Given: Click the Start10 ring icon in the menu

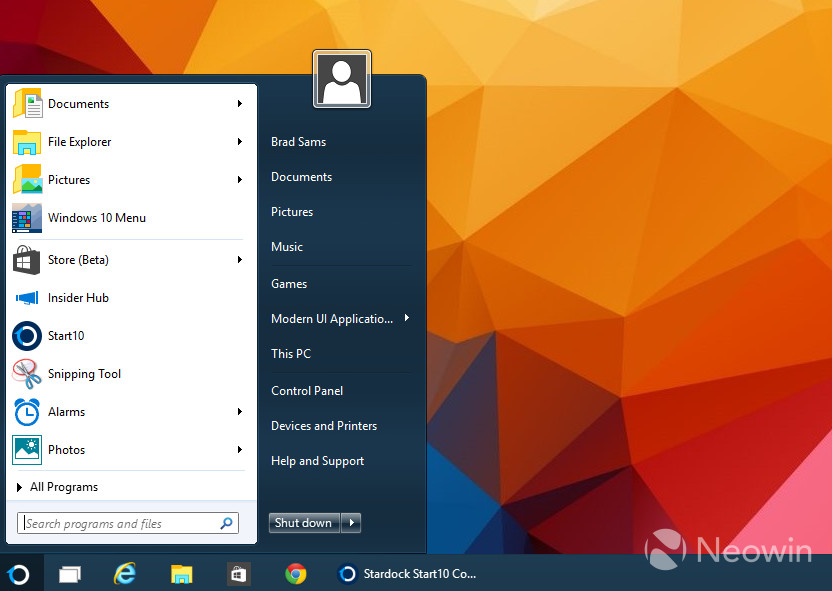Looking at the screenshot, I should pyautogui.click(x=27, y=336).
